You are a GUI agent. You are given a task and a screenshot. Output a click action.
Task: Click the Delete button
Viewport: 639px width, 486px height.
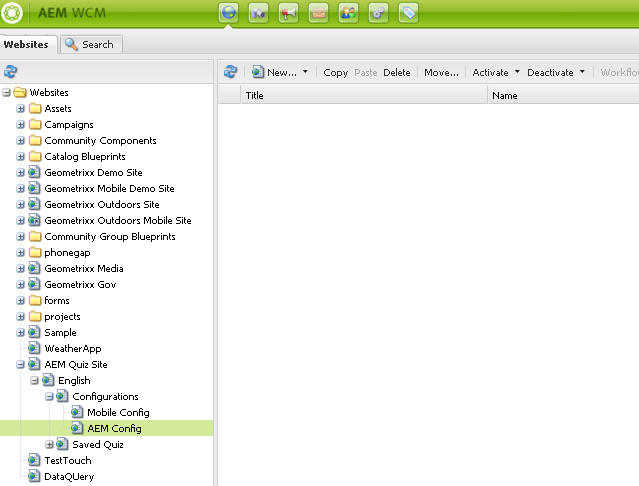(397, 73)
